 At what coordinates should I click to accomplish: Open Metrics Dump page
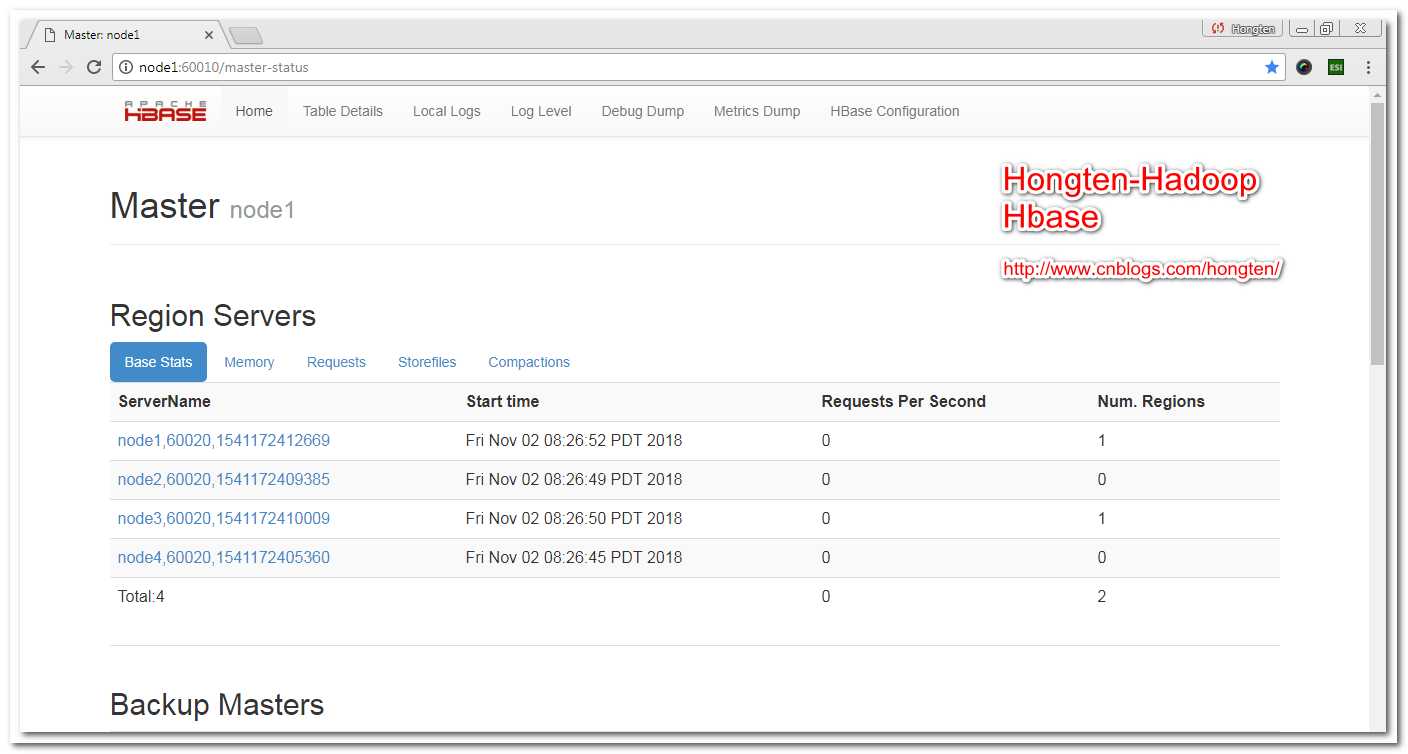click(x=757, y=111)
